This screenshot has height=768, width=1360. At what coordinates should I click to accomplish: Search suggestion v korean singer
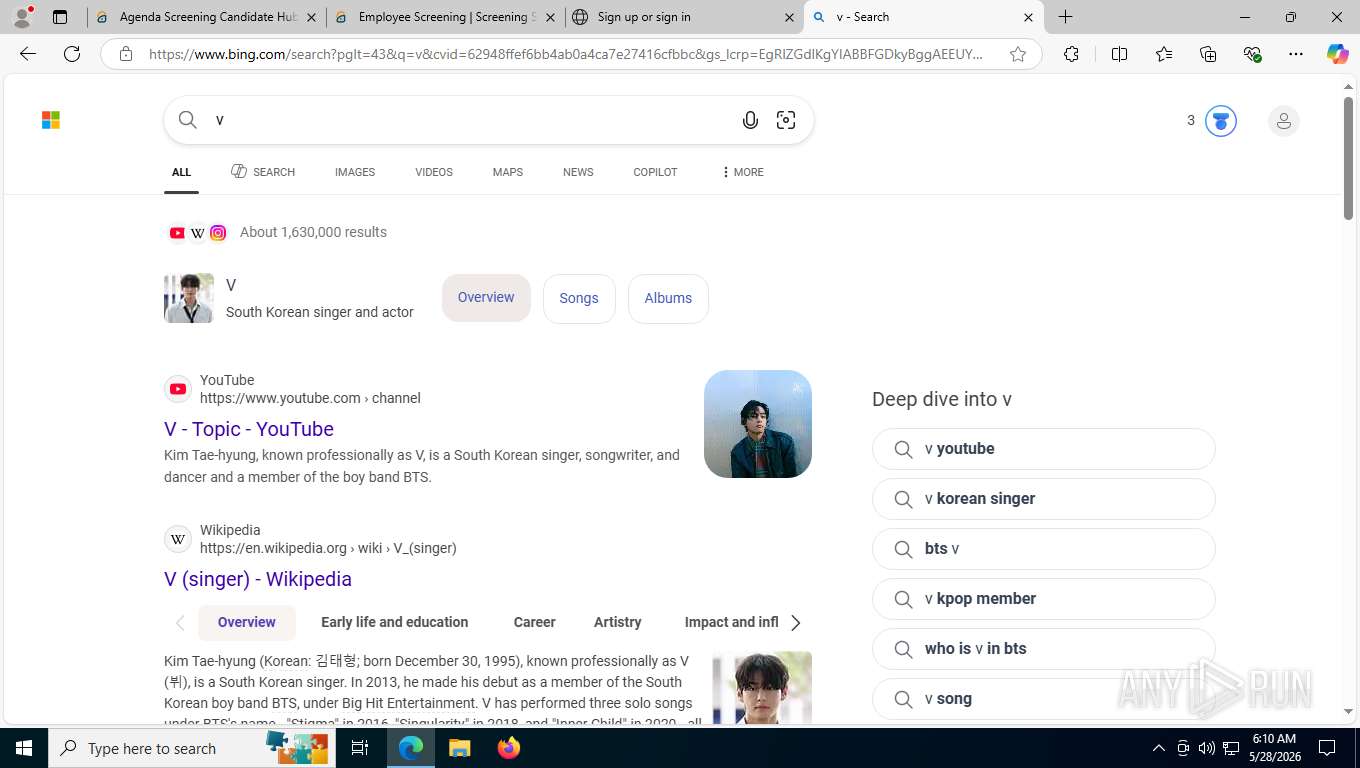pyautogui.click(x=1044, y=499)
